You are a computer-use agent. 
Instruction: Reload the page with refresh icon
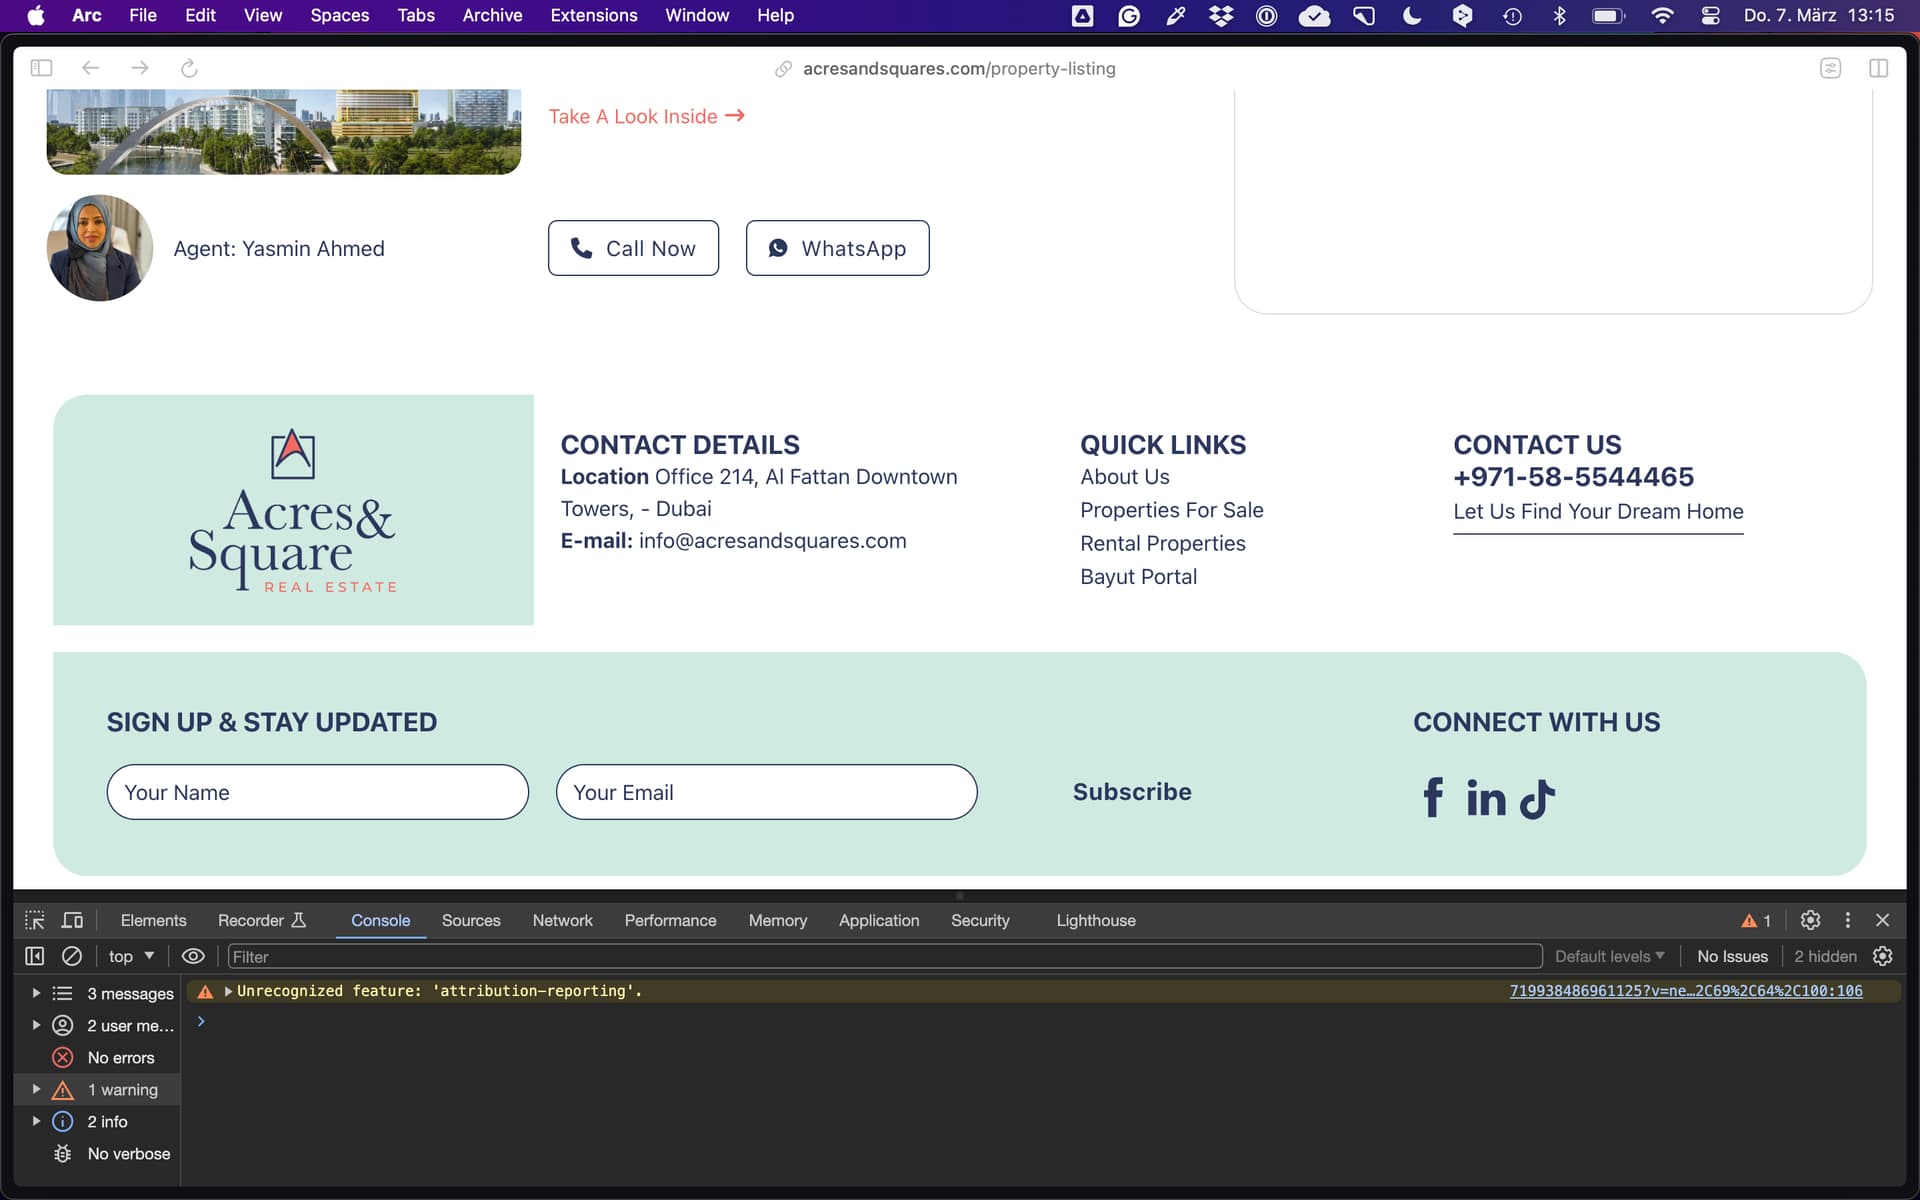point(189,68)
